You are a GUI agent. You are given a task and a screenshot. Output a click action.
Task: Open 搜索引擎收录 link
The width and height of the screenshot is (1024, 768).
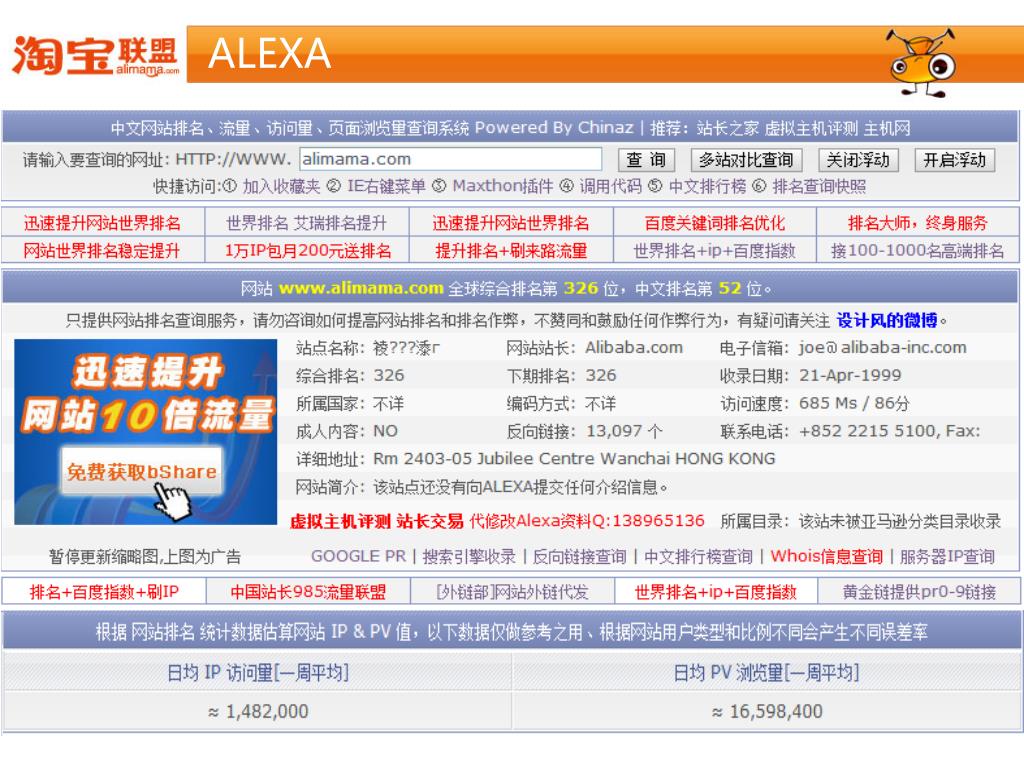click(469, 556)
